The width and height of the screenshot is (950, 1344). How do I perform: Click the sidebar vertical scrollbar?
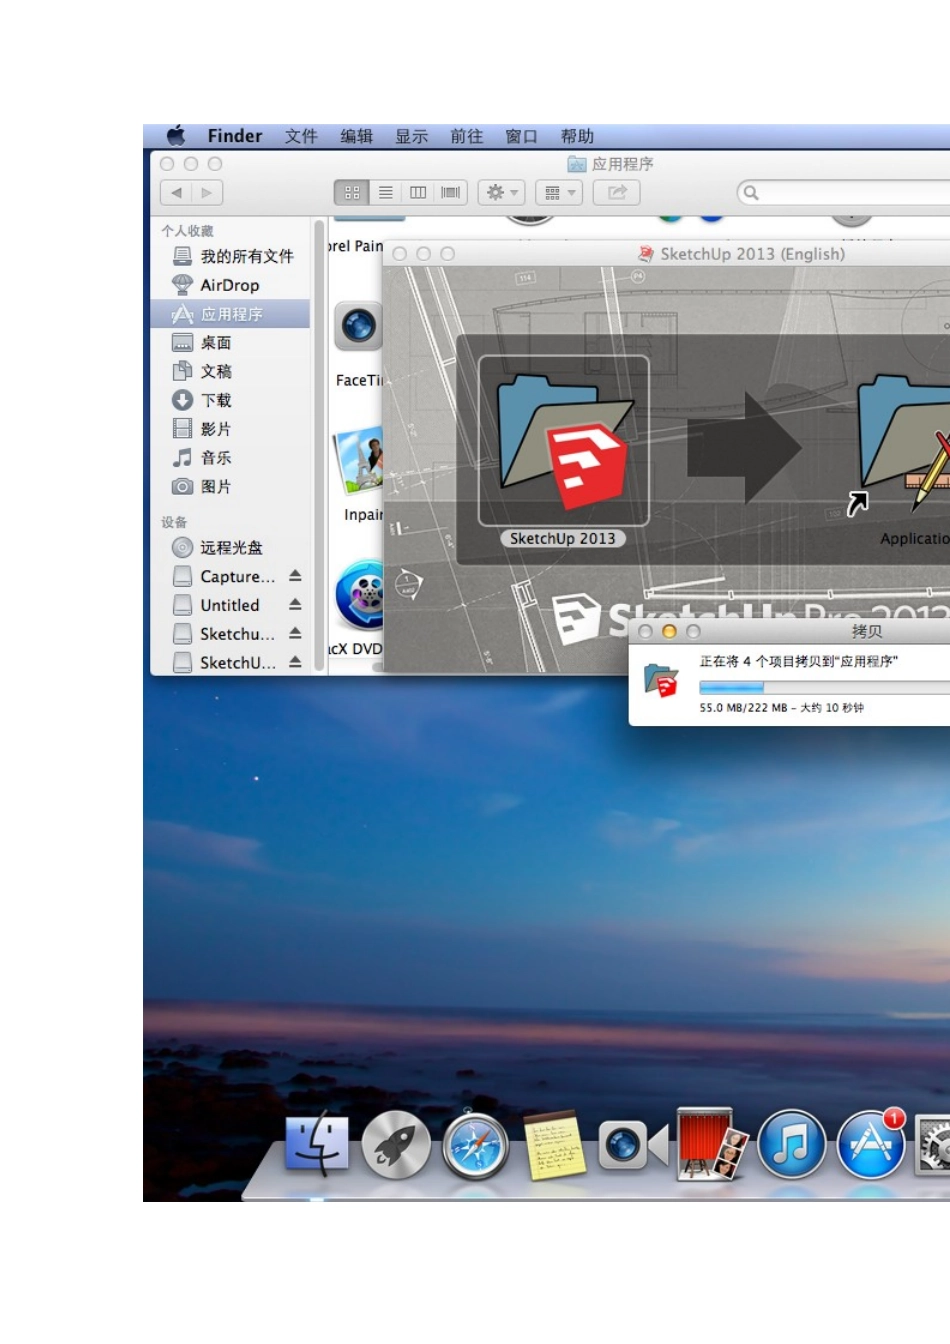(319, 445)
